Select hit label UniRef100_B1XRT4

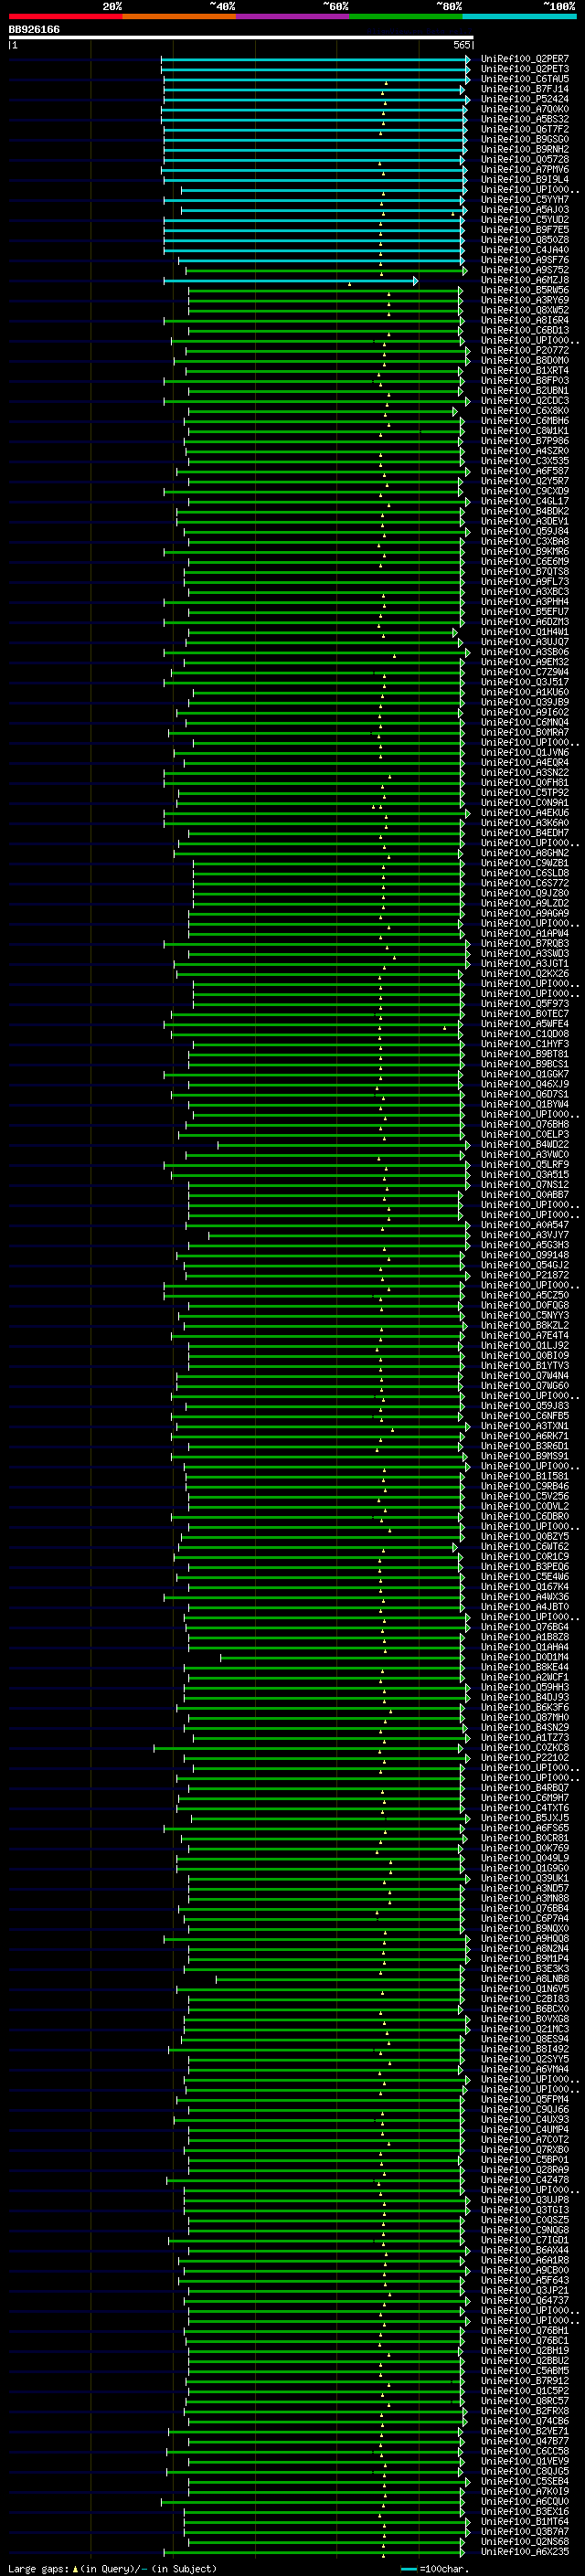click(x=525, y=370)
